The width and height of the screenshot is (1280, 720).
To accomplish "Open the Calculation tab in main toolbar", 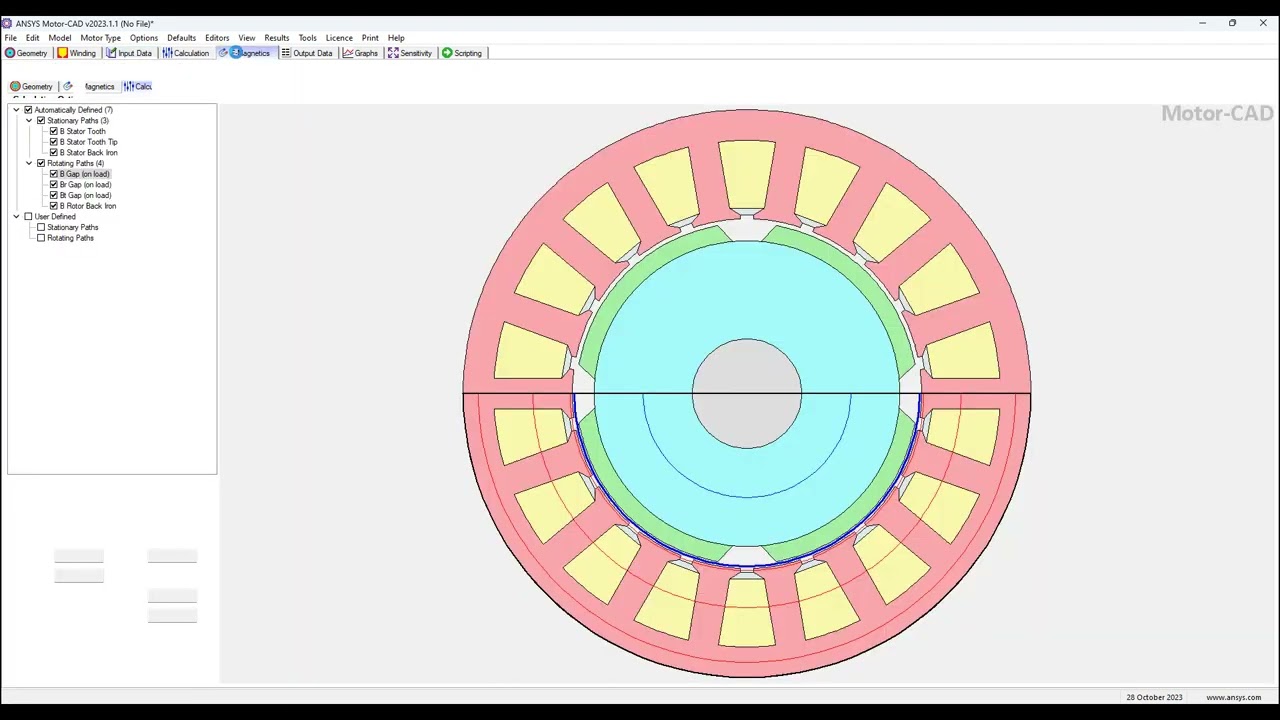I will tap(186, 53).
